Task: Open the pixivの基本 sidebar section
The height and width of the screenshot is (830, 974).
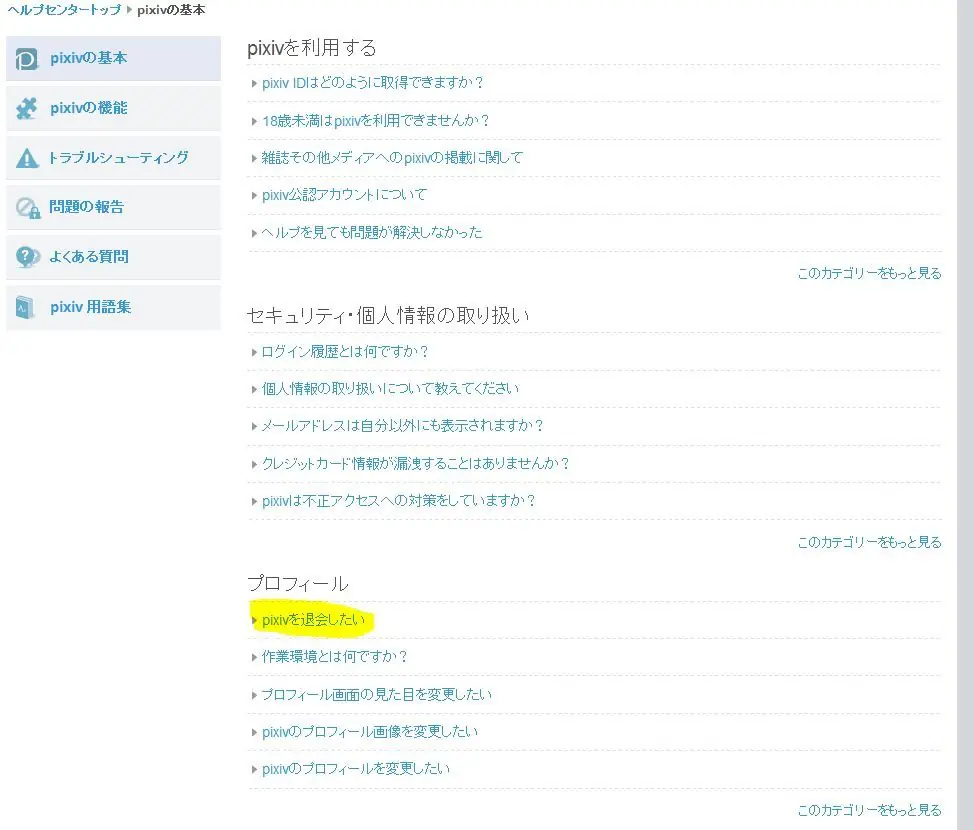Action: tap(113, 58)
